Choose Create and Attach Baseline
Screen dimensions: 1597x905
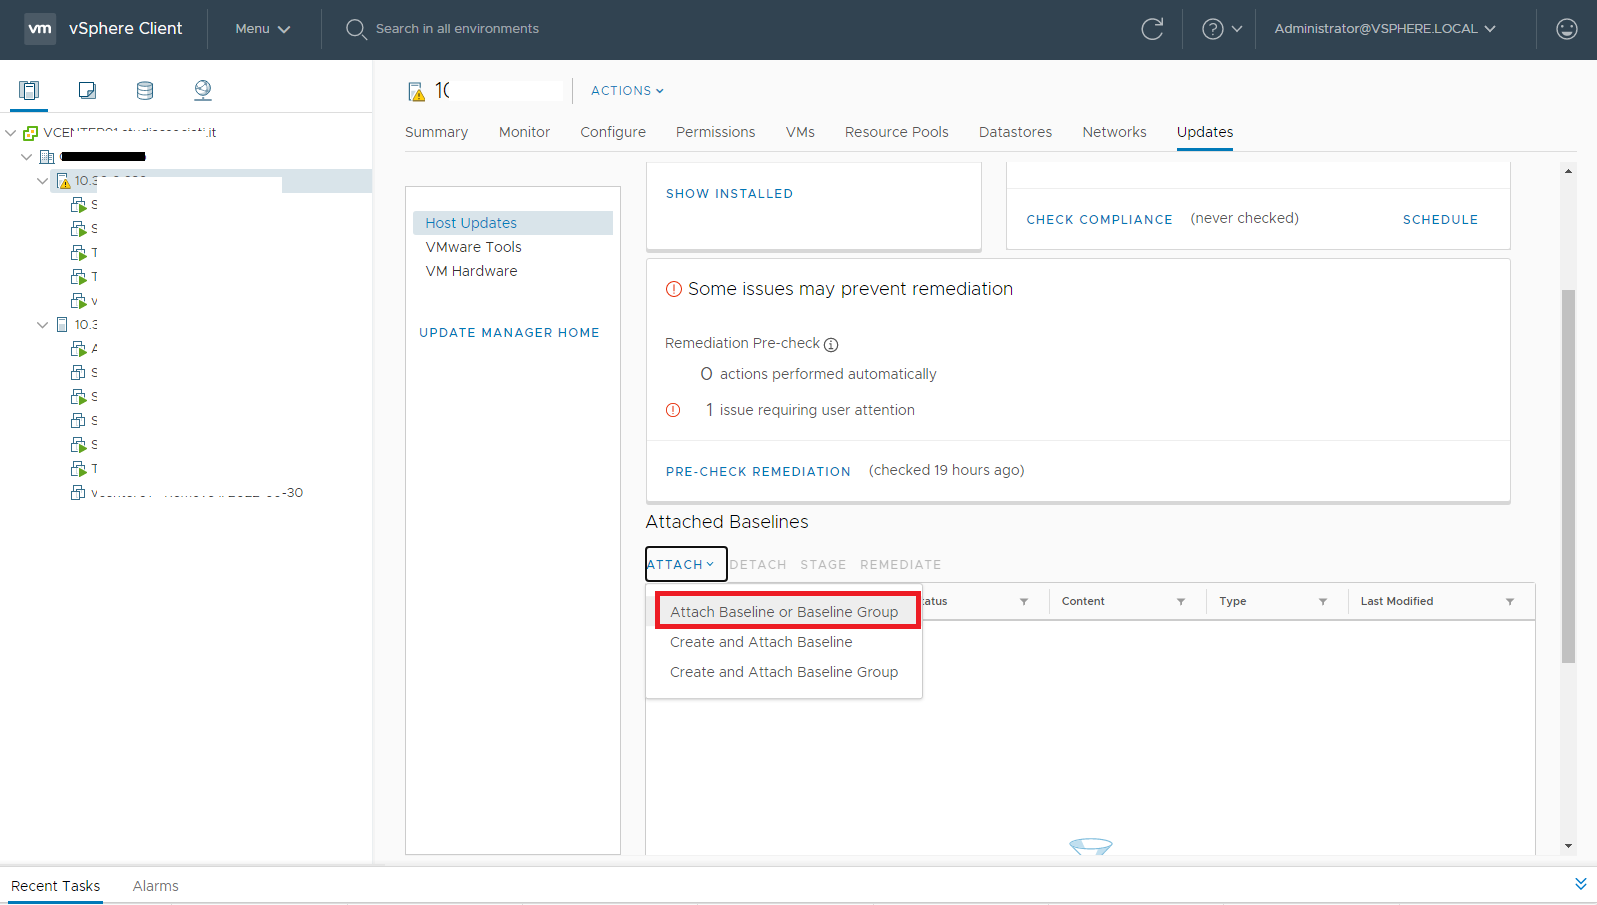pyautogui.click(x=761, y=642)
